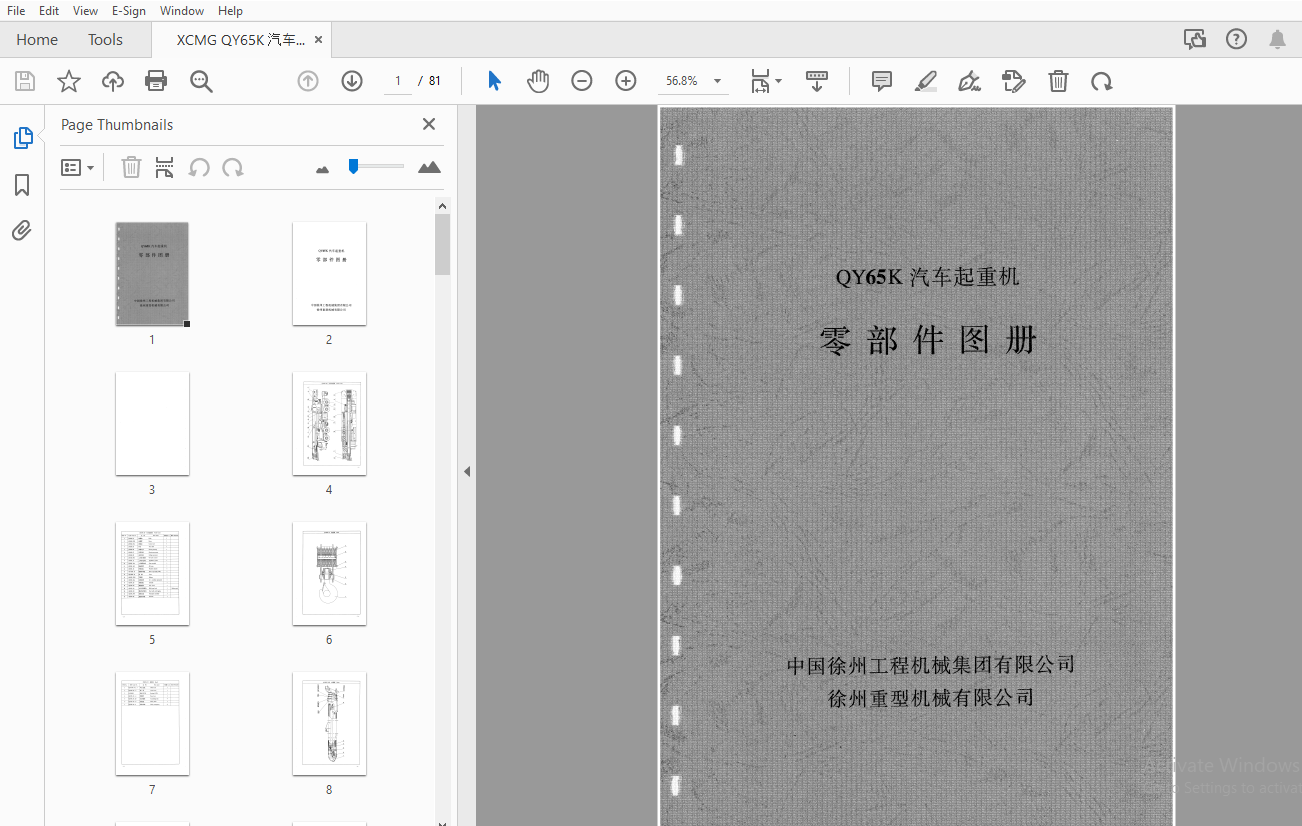
Task: Click the thumbnails panel scrollbar
Action: point(443,244)
